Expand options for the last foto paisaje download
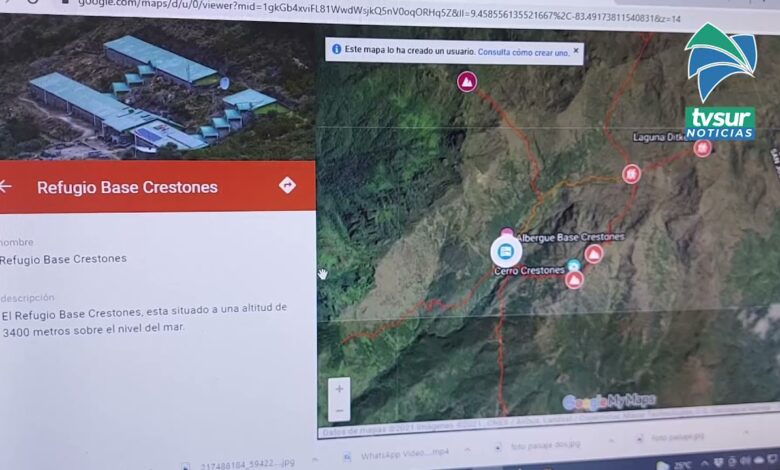780x470 pixels. [747, 432]
